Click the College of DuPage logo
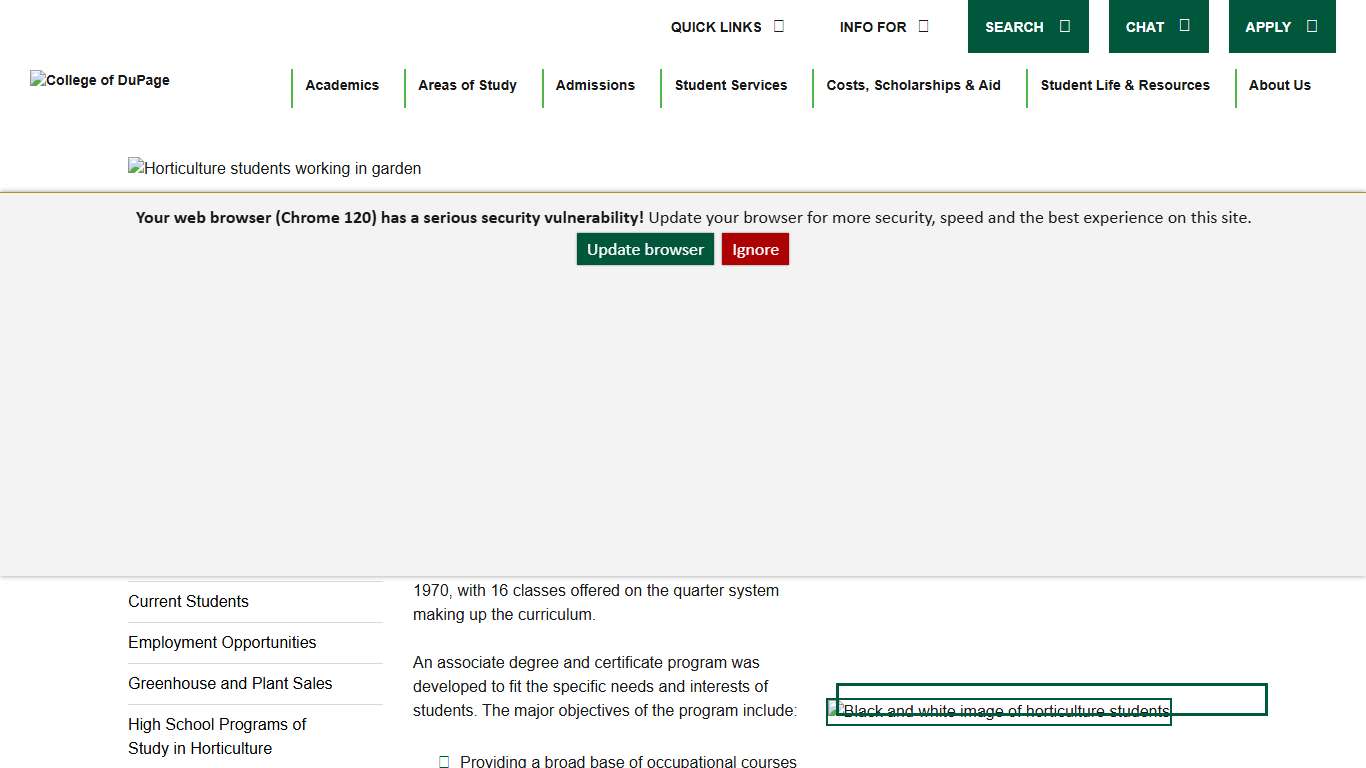The width and height of the screenshot is (1366, 768). [100, 80]
